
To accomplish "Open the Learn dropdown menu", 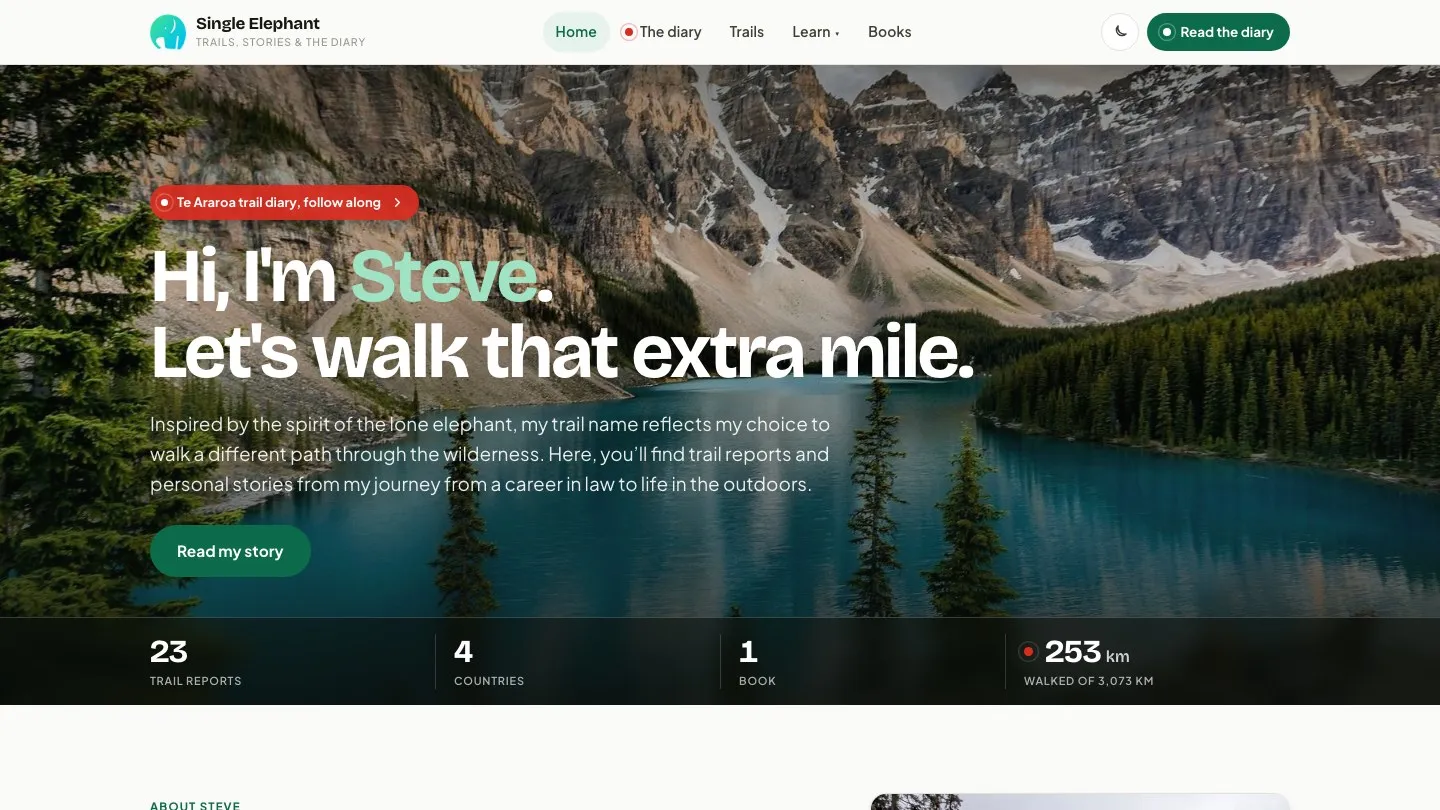I will click(x=816, y=32).
